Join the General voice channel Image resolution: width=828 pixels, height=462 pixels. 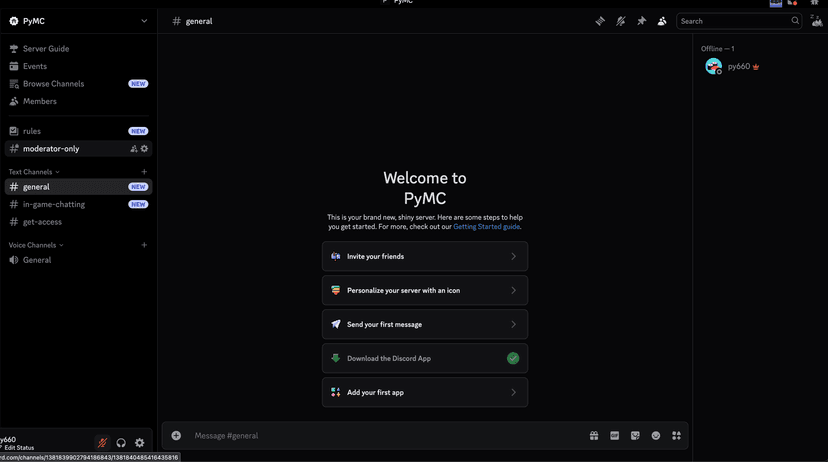click(78, 260)
